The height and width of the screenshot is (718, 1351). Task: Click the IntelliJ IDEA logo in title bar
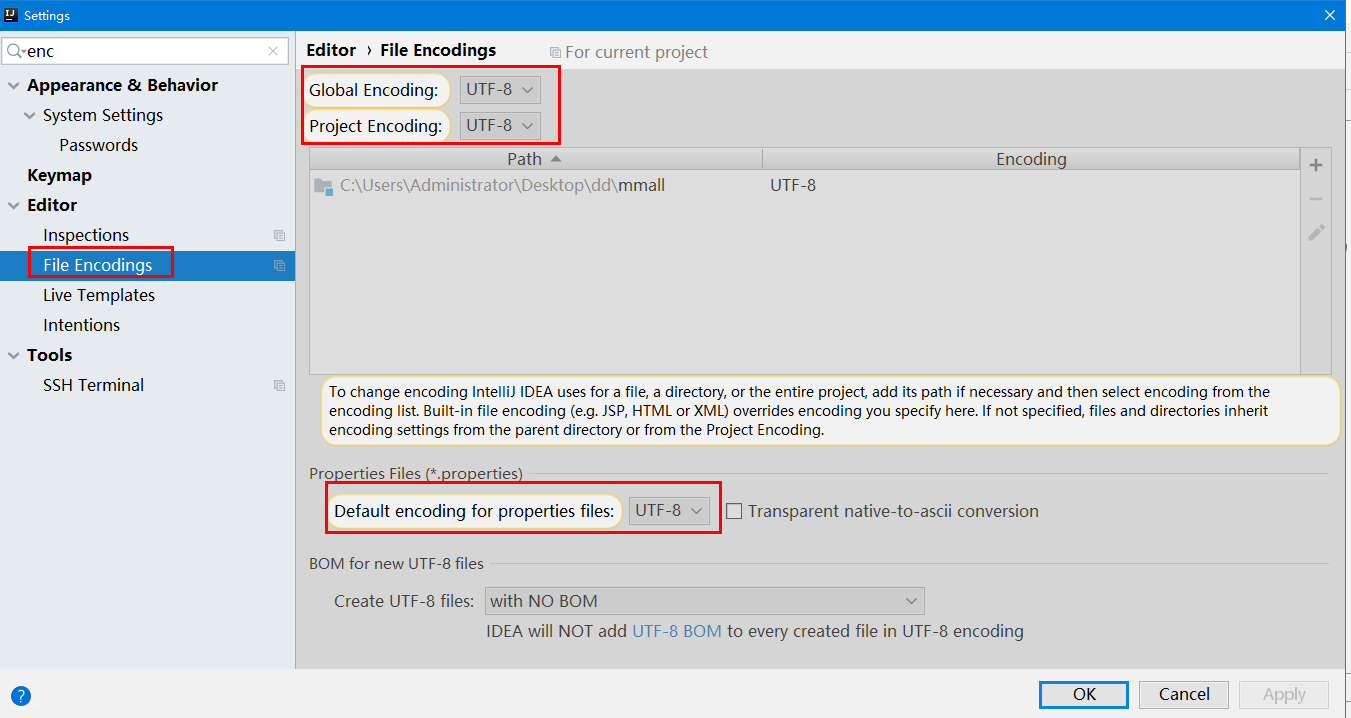[x=12, y=15]
